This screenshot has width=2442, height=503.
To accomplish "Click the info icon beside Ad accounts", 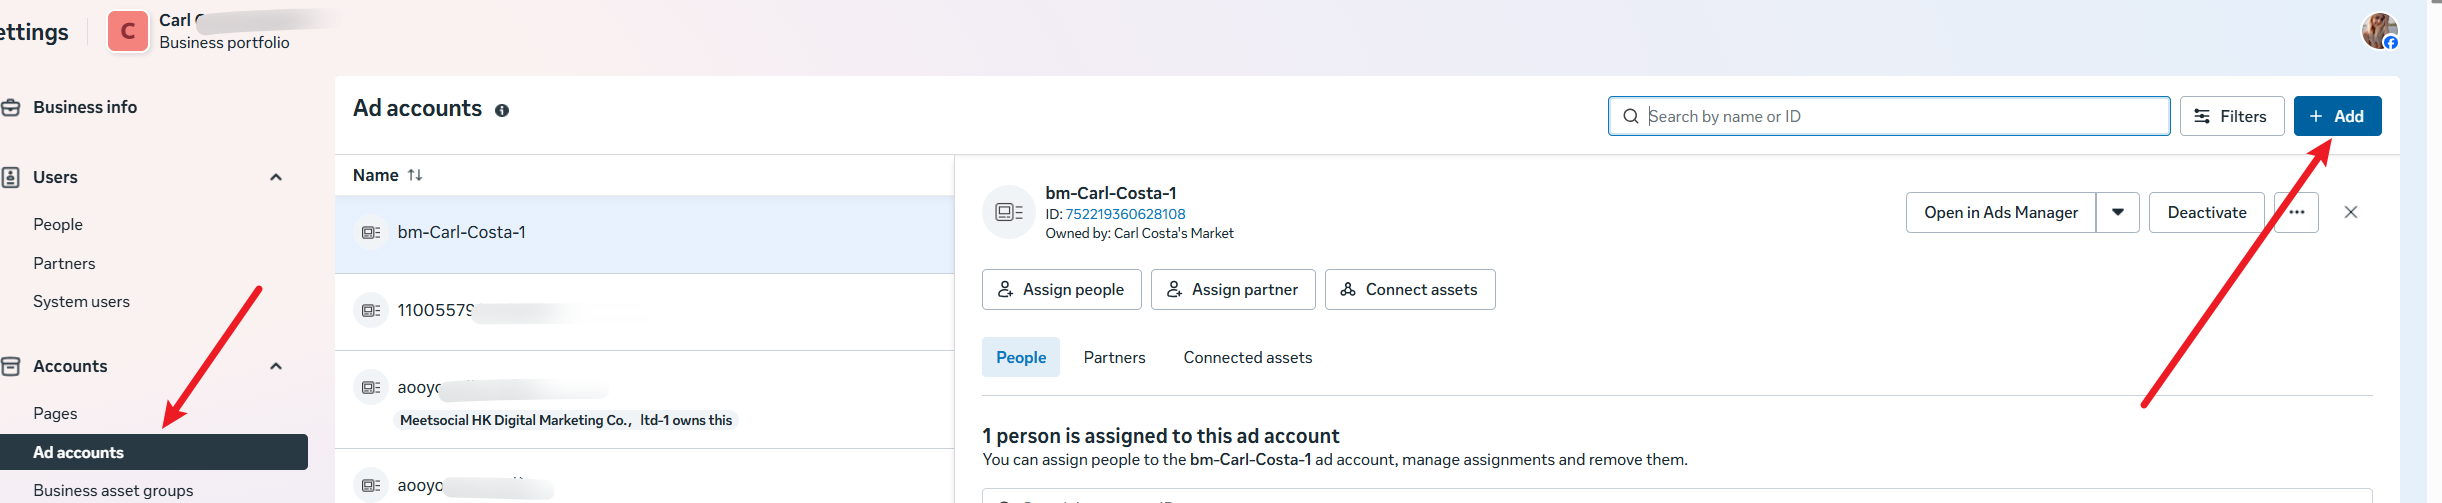I will pyautogui.click(x=502, y=111).
